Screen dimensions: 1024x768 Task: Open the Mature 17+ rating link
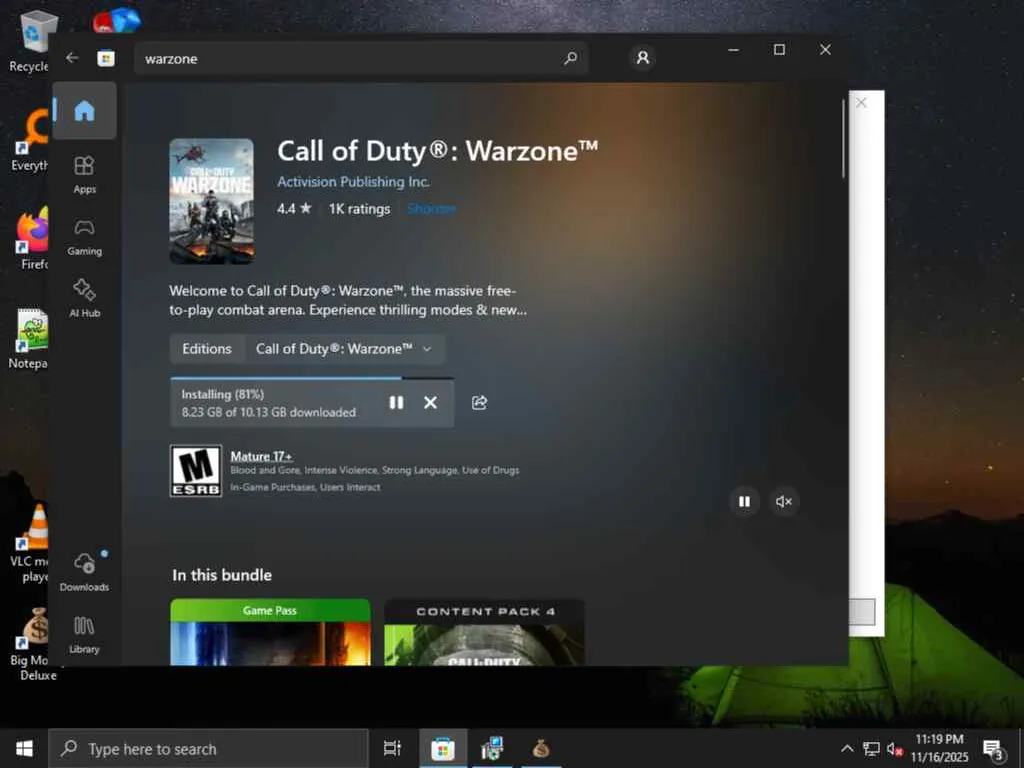pos(261,456)
